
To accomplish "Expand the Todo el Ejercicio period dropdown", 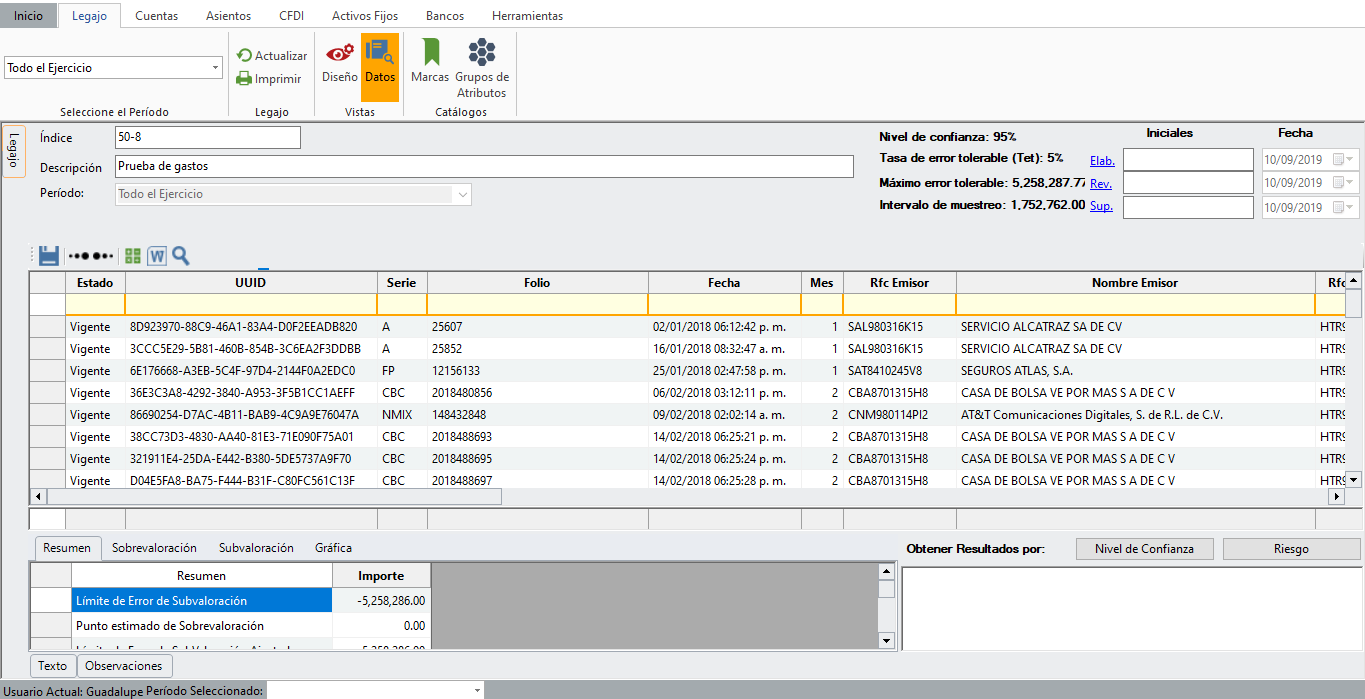I will [x=216, y=68].
